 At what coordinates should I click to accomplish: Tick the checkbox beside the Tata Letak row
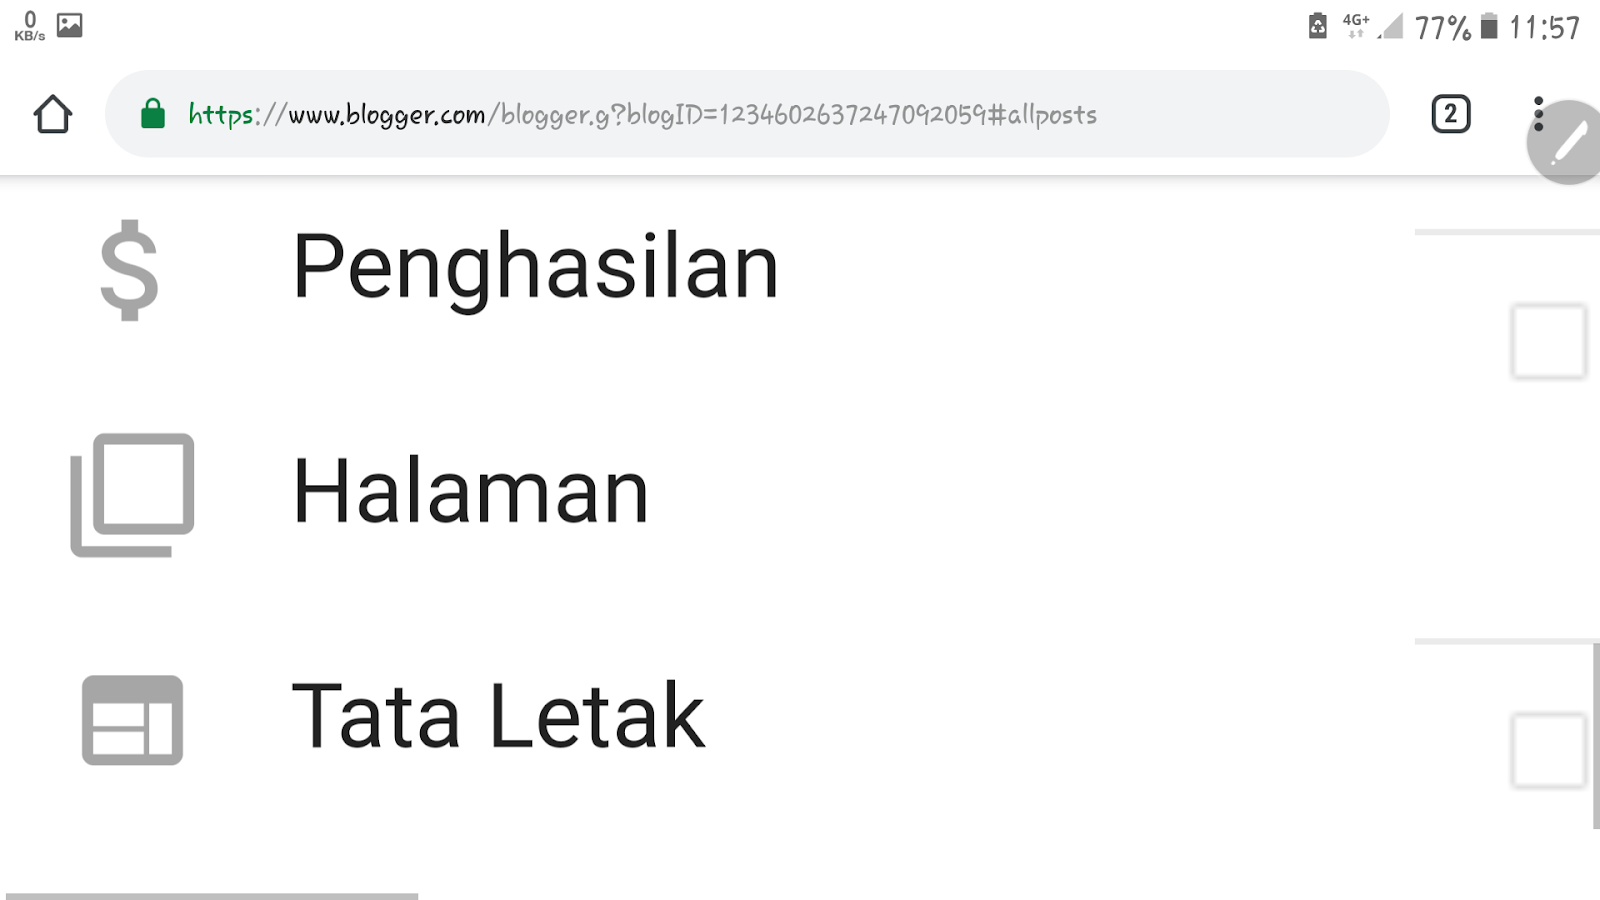coord(1548,750)
